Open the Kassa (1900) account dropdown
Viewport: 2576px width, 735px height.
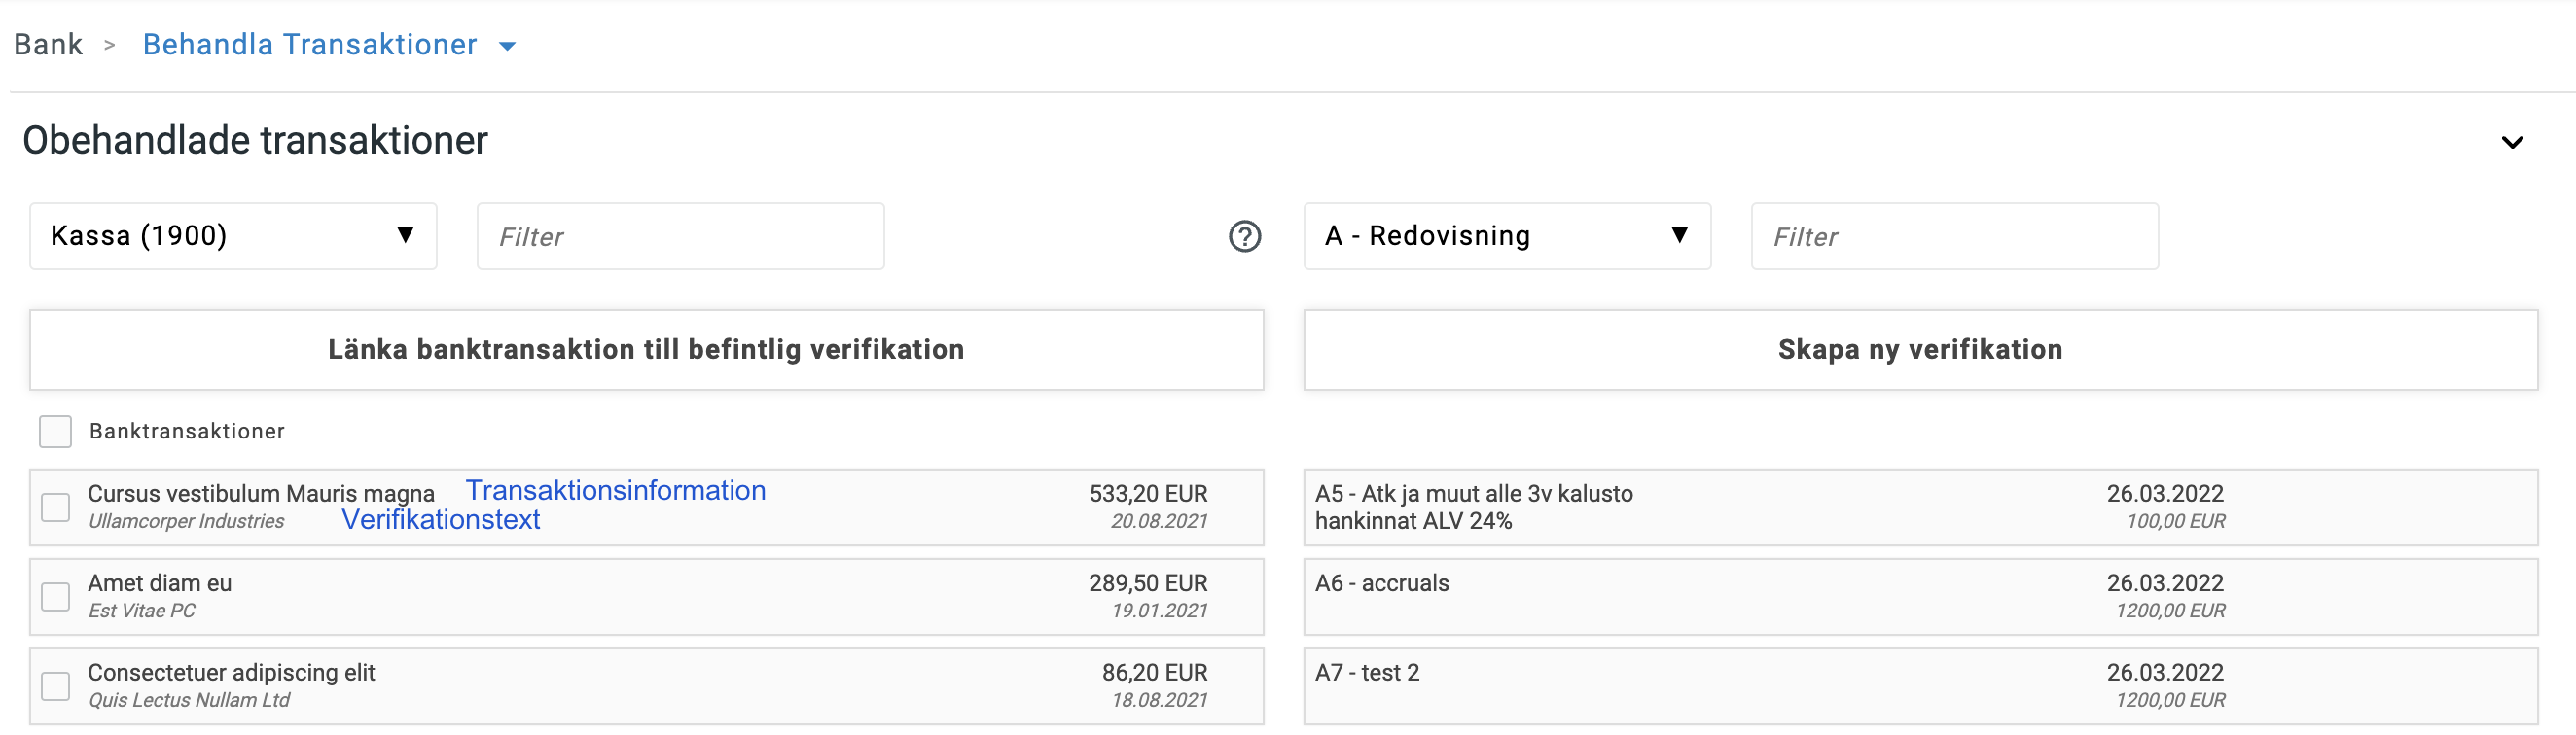233,236
